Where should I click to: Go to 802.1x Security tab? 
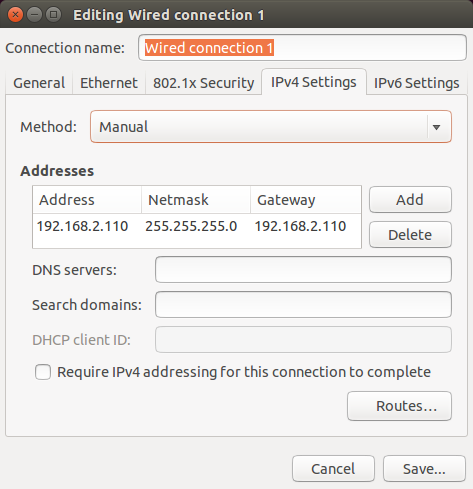click(203, 83)
